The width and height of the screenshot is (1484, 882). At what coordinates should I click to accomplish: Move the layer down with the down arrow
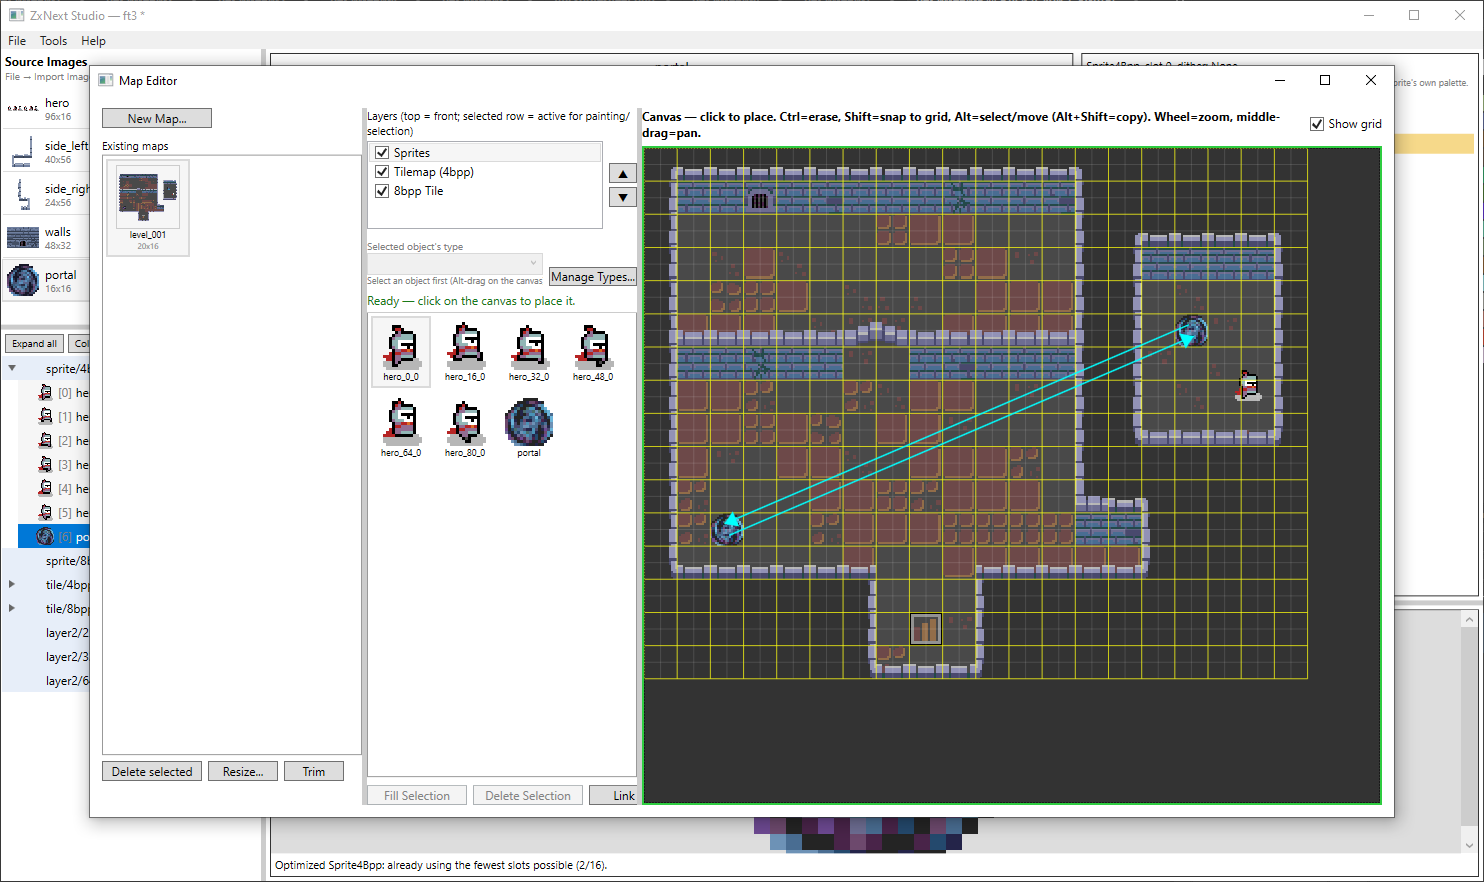tap(623, 197)
